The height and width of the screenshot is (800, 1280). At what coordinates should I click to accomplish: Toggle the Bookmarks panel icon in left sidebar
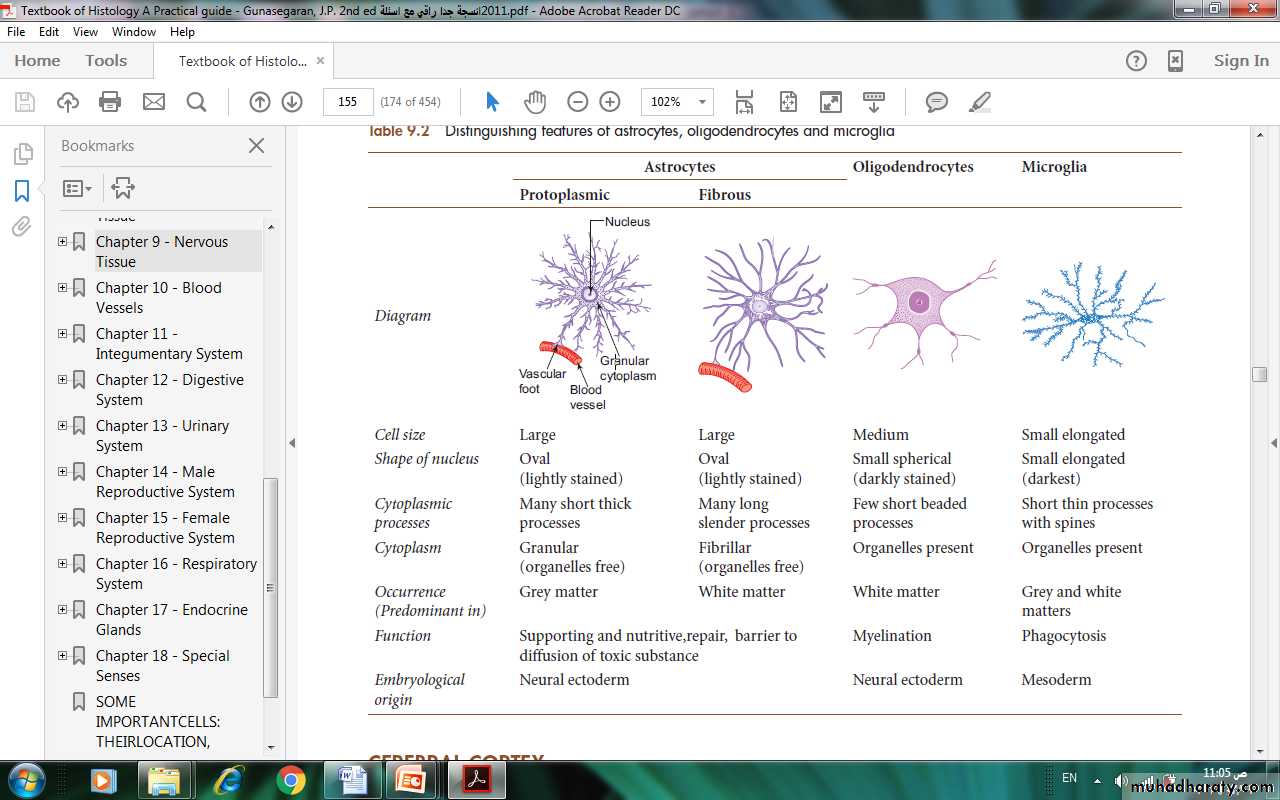[22, 190]
